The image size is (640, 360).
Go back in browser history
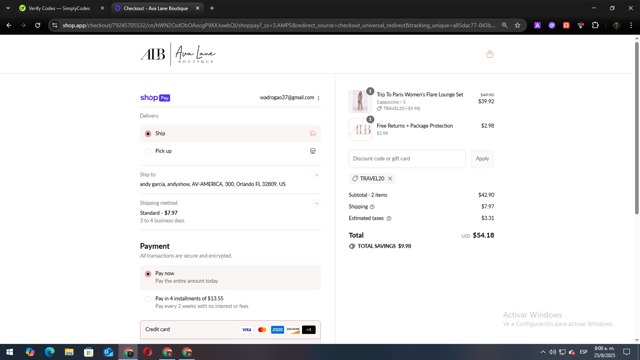coord(9,25)
